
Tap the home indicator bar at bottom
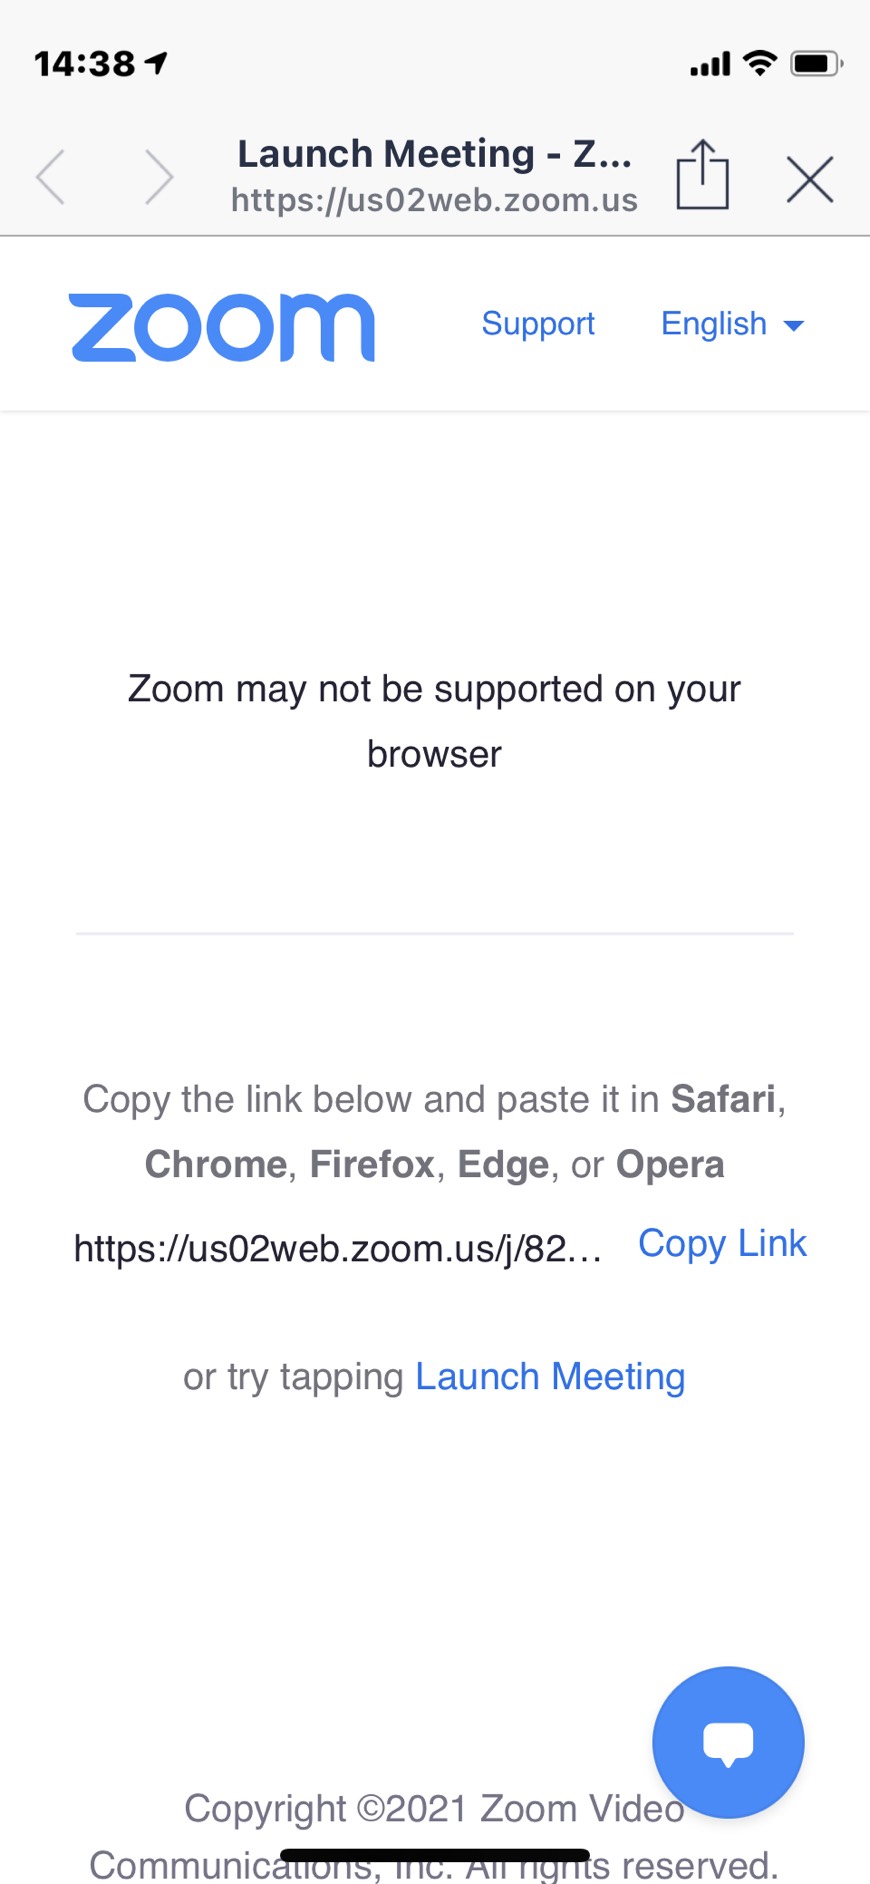435,1856
